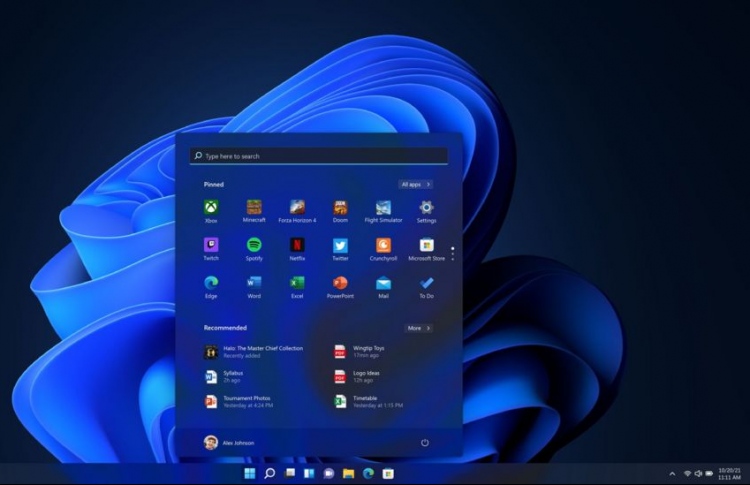The height and width of the screenshot is (485, 750).
Task: Open the pinned Settings app
Action: coord(426,208)
